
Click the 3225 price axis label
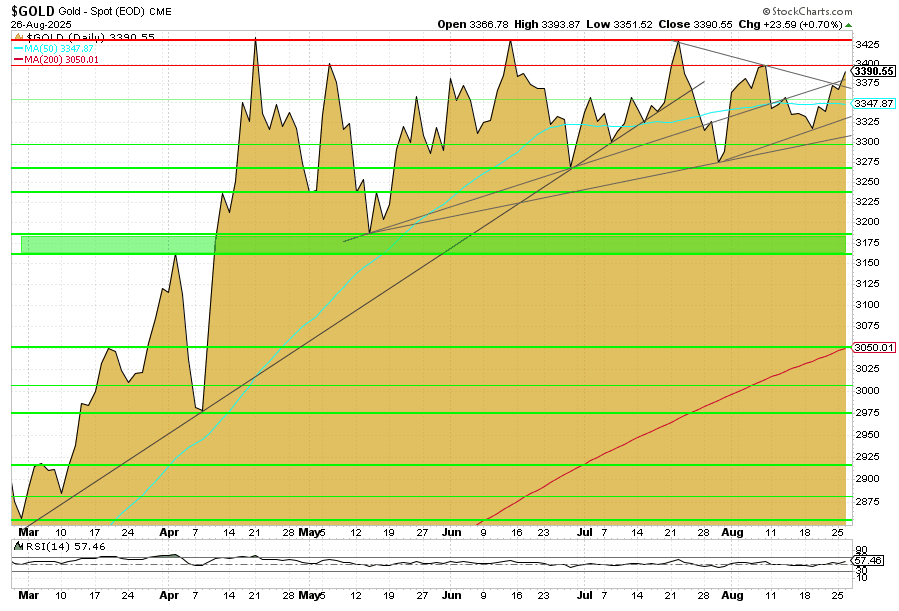point(867,201)
